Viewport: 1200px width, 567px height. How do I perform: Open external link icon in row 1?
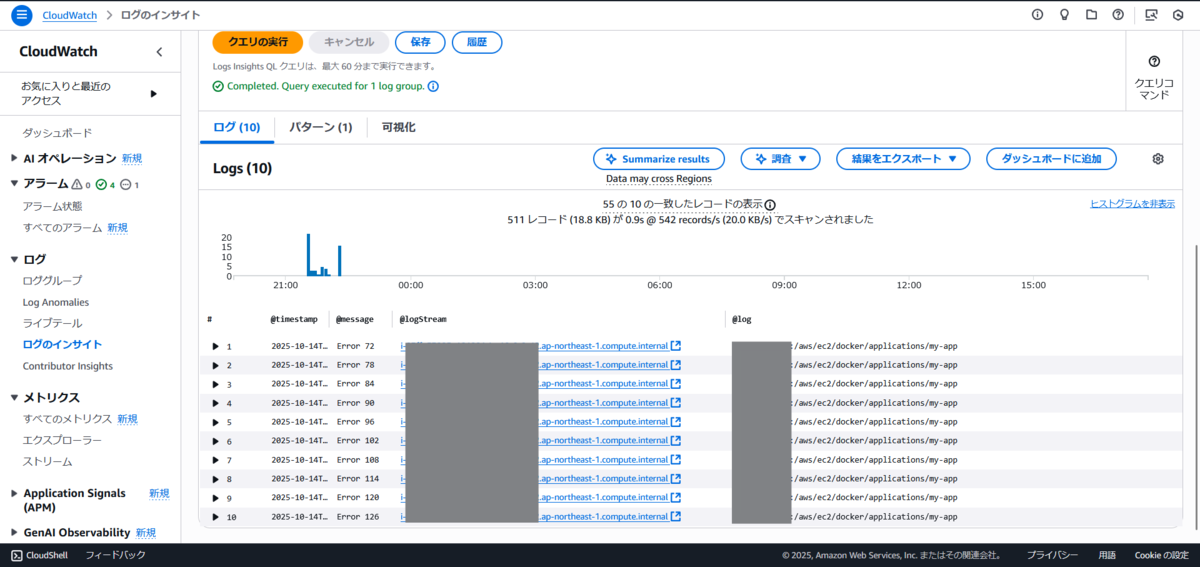[676, 346]
